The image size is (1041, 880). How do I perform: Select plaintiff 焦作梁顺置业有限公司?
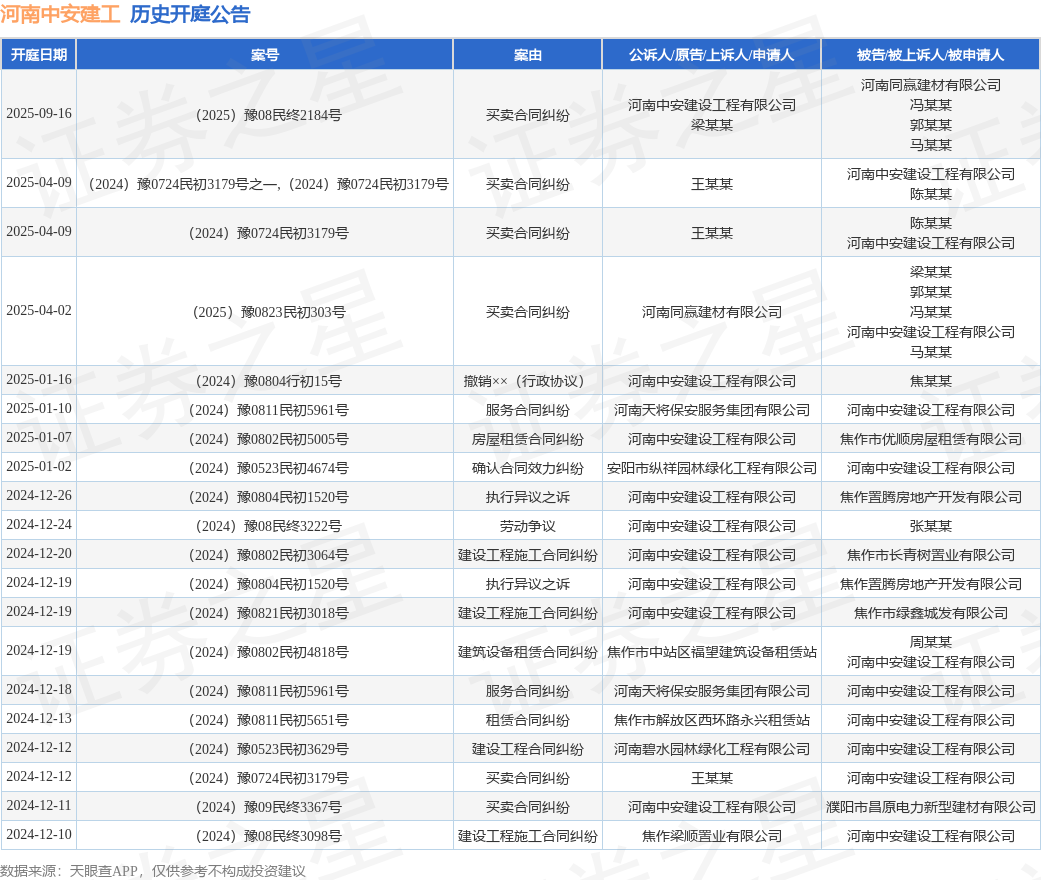712,836
